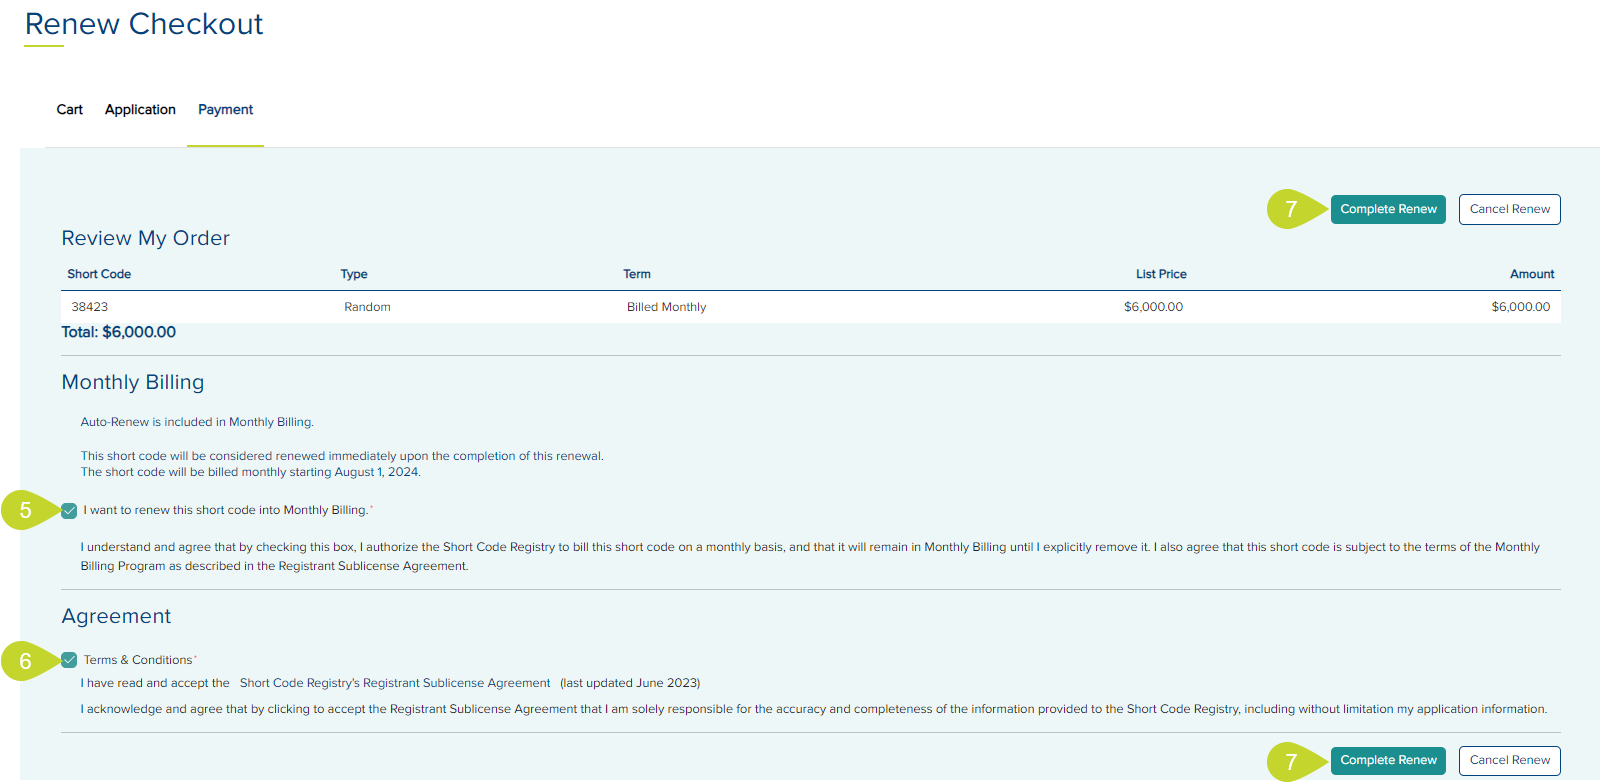
Task: Select the Payment tab
Action: pos(225,110)
